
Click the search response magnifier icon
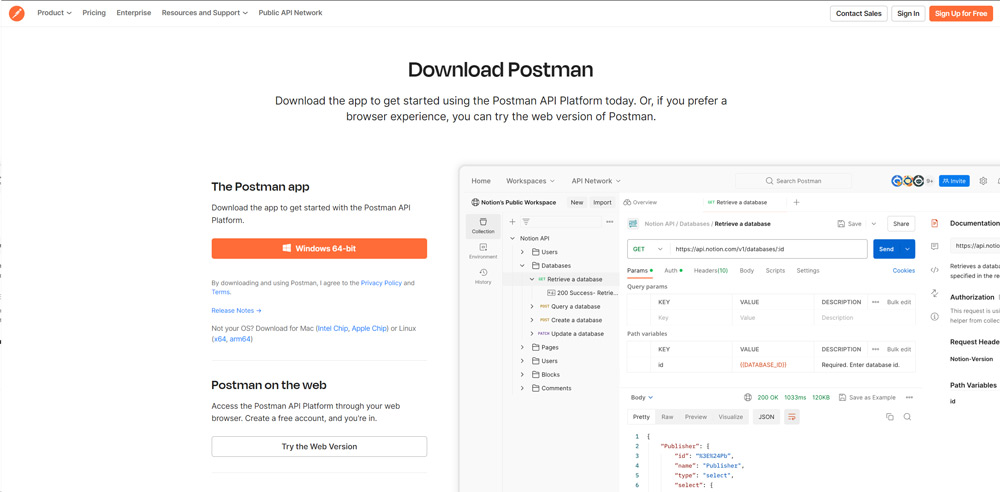pyautogui.click(x=907, y=417)
